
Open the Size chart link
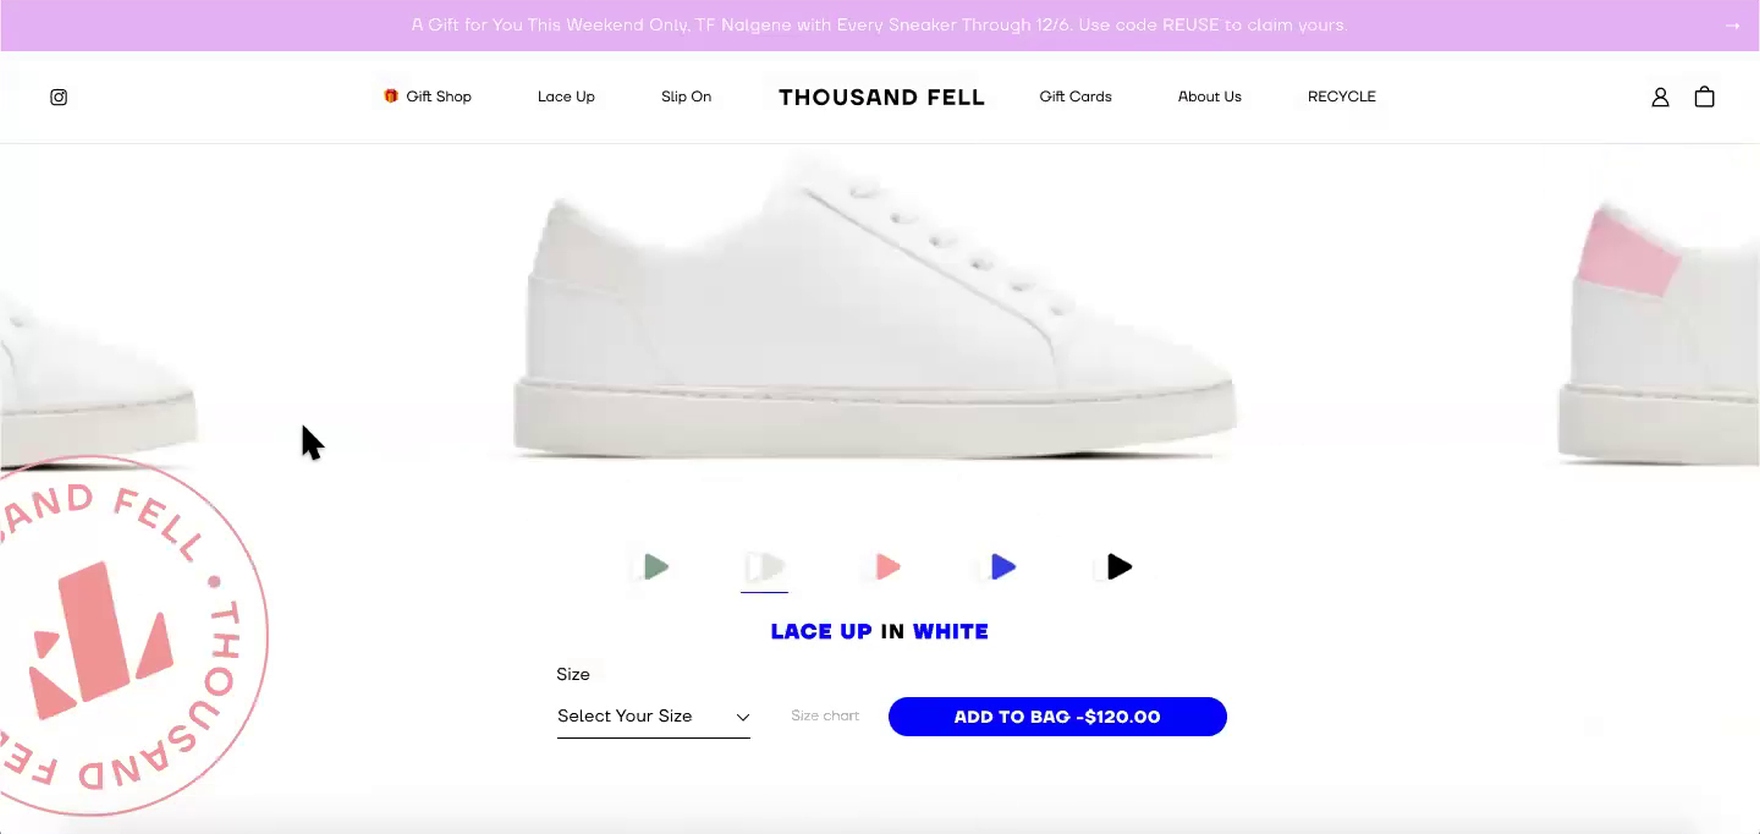(825, 716)
